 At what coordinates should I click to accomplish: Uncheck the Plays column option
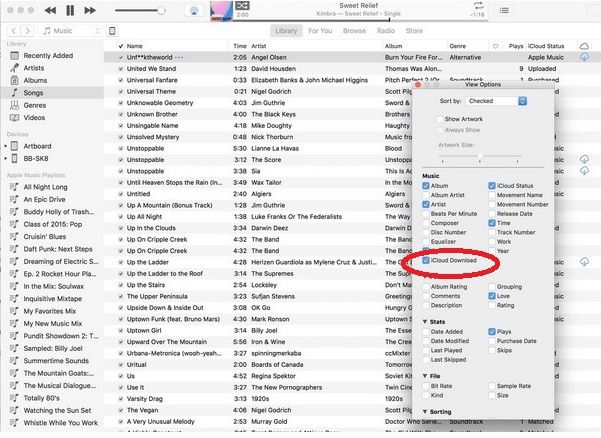492,331
